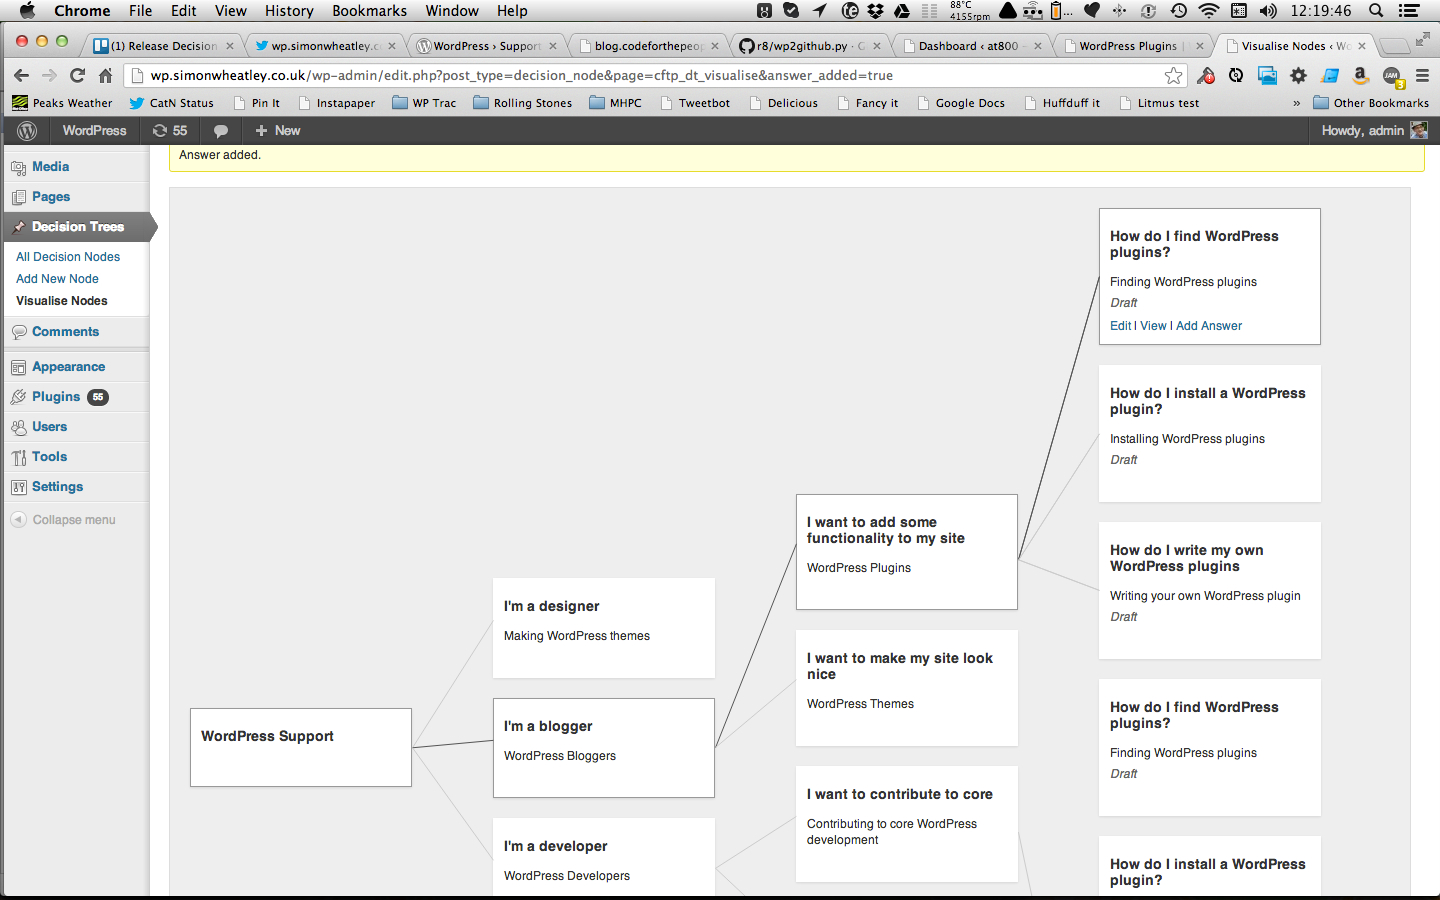The image size is (1440, 900).
Task: Reload the current page
Action: [x=77, y=75]
